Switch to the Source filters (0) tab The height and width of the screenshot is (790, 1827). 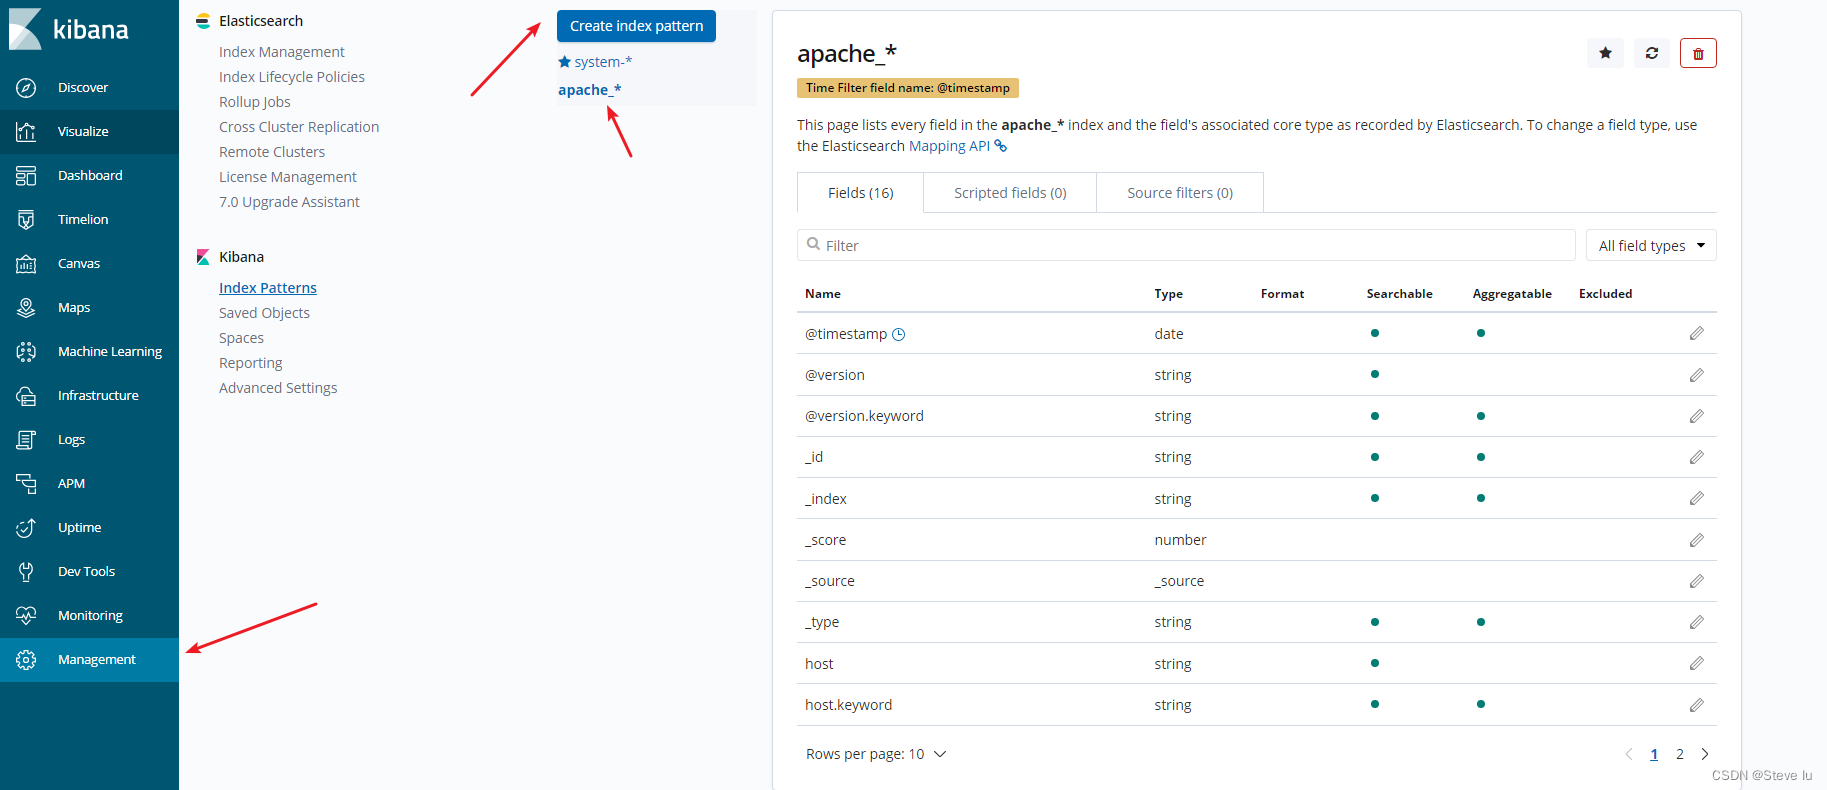(1180, 193)
